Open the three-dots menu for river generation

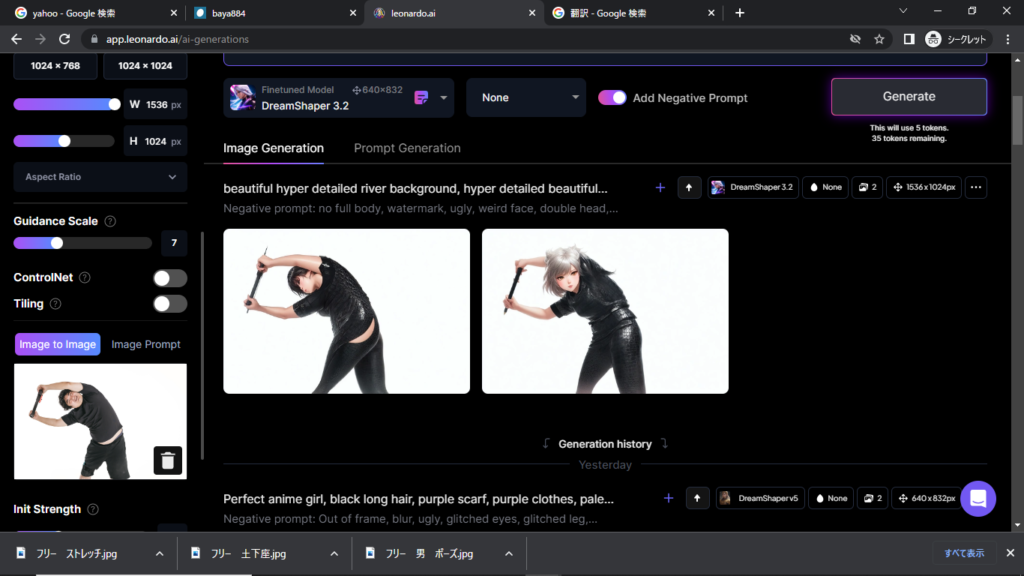pos(976,187)
